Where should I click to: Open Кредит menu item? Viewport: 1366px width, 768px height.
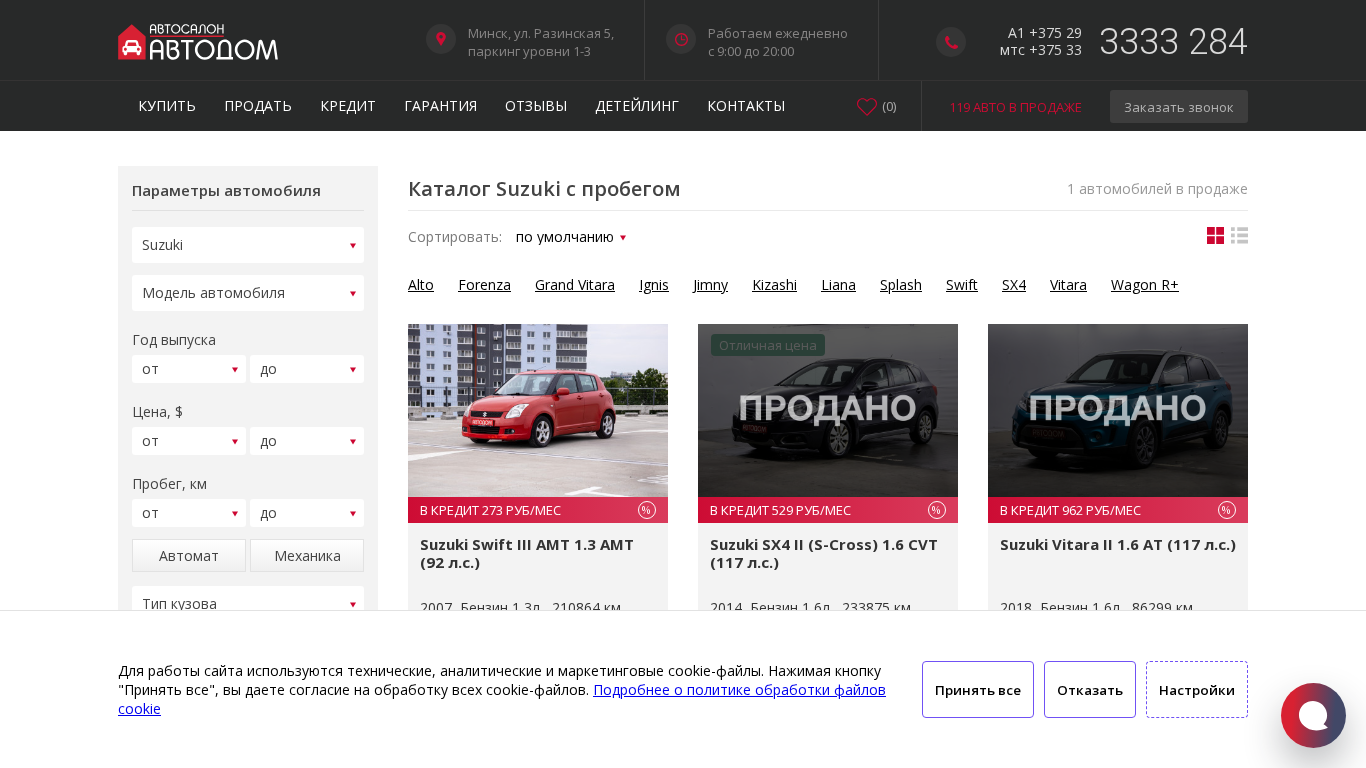point(348,106)
